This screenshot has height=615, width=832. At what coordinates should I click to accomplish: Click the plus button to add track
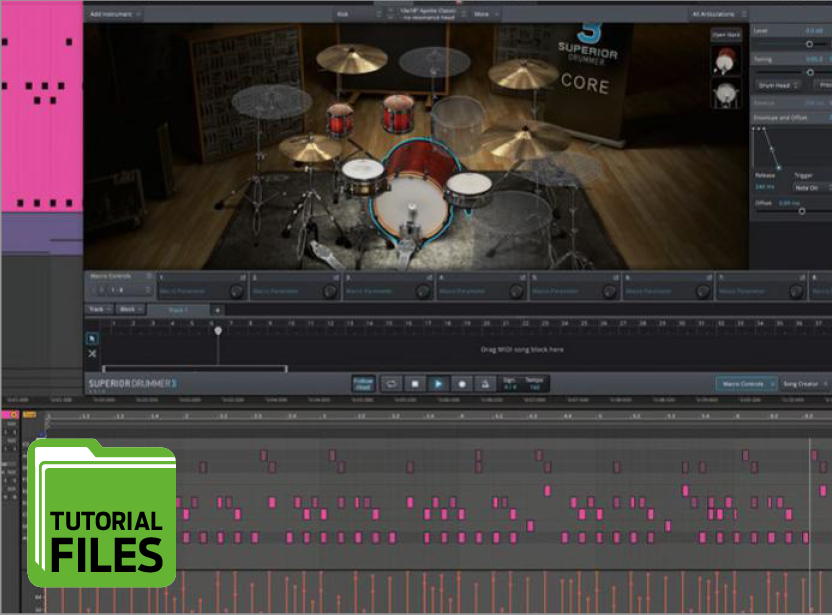pos(218,310)
